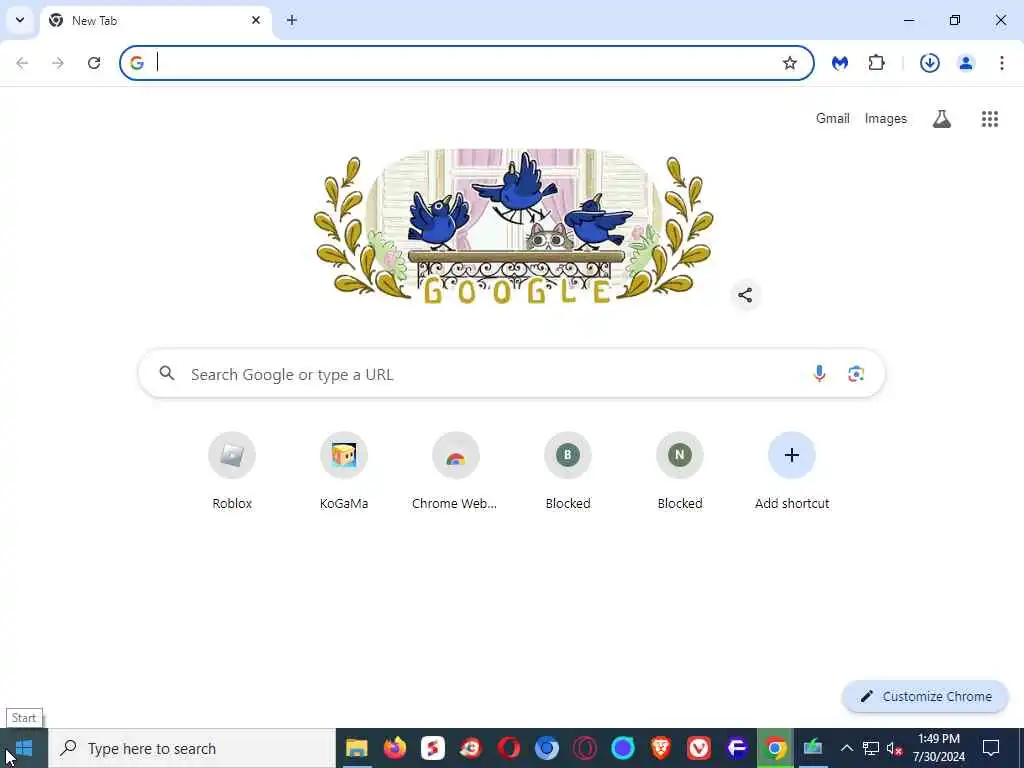The image size is (1024, 768).
Task: Start voice search with the microphone
Action: click(x=819, y=374)
